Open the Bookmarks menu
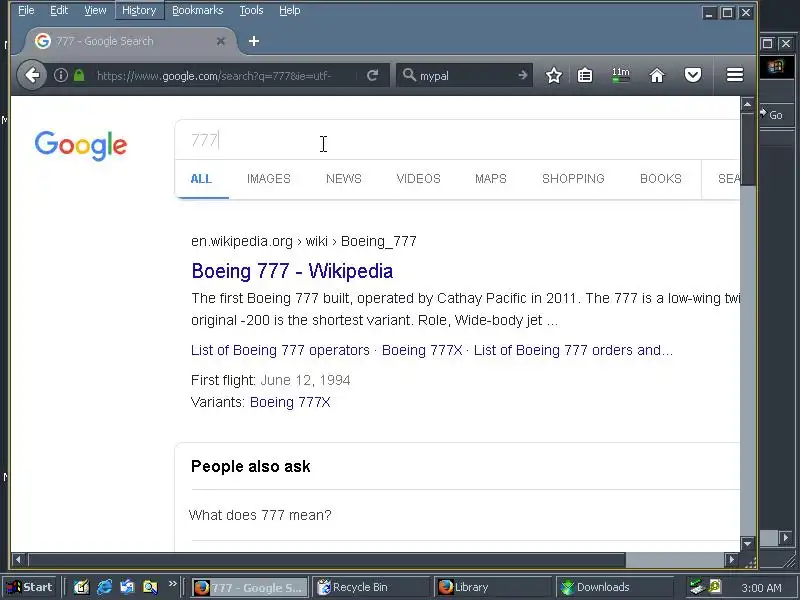800x600 pixels. (197, 10)
